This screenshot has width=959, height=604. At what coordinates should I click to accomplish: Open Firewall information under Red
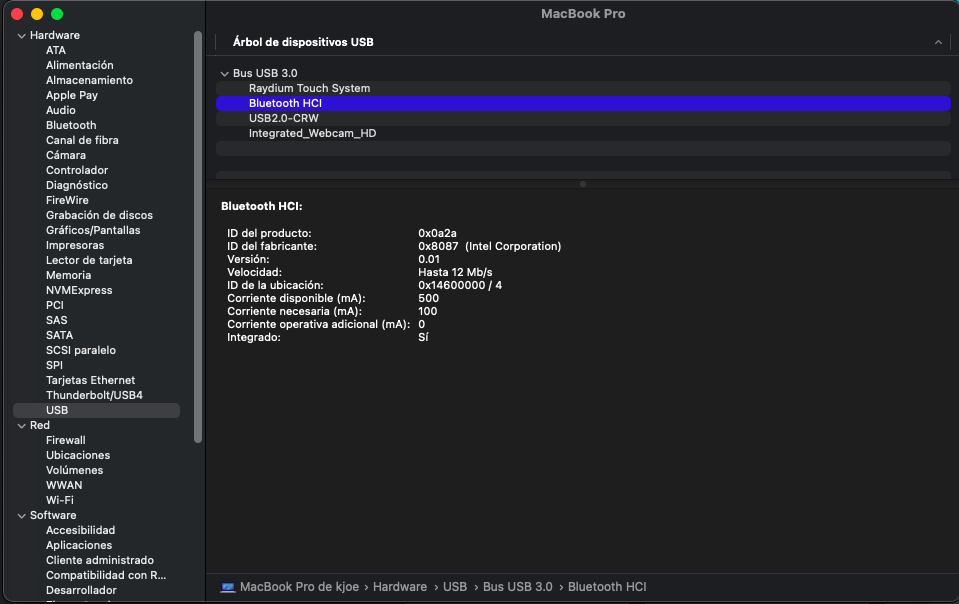(65, 439)
